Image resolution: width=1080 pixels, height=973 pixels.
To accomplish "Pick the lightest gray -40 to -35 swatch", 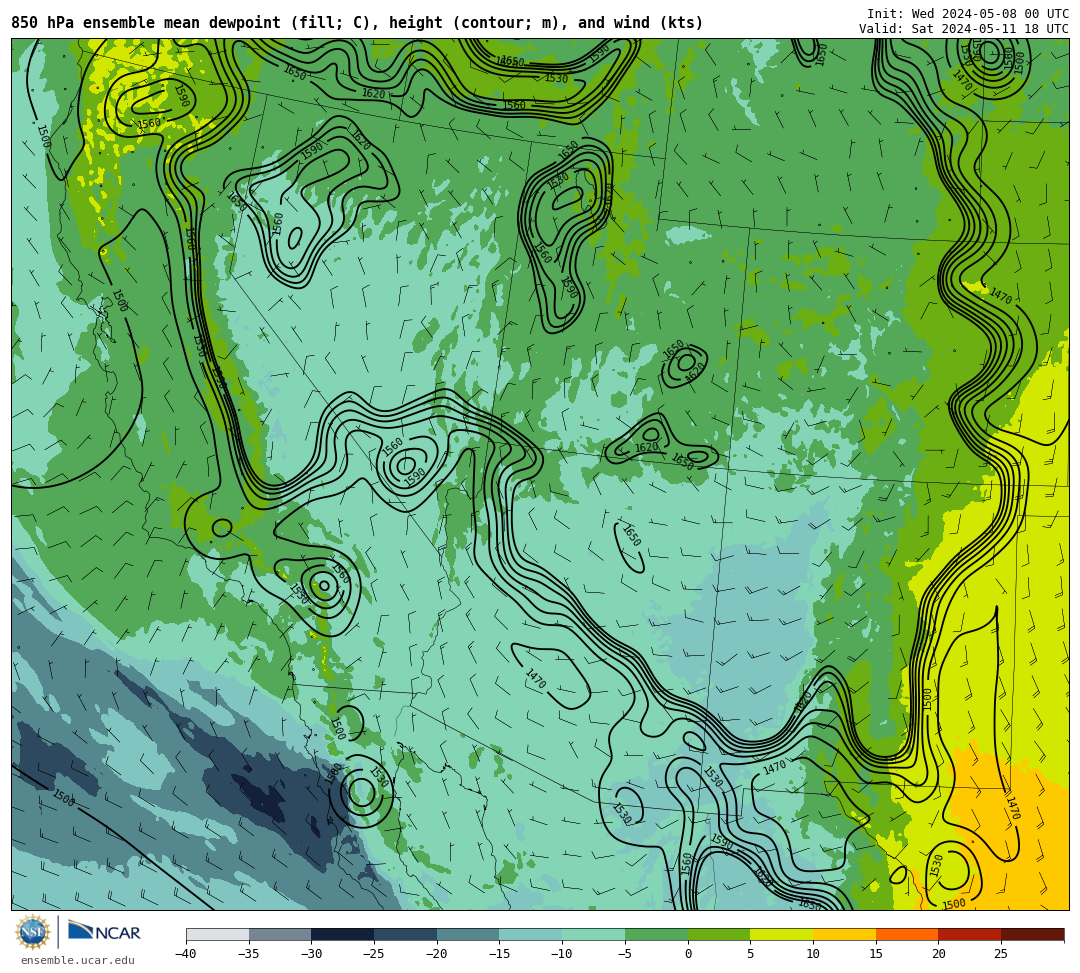I will click(x=218, y=934).
